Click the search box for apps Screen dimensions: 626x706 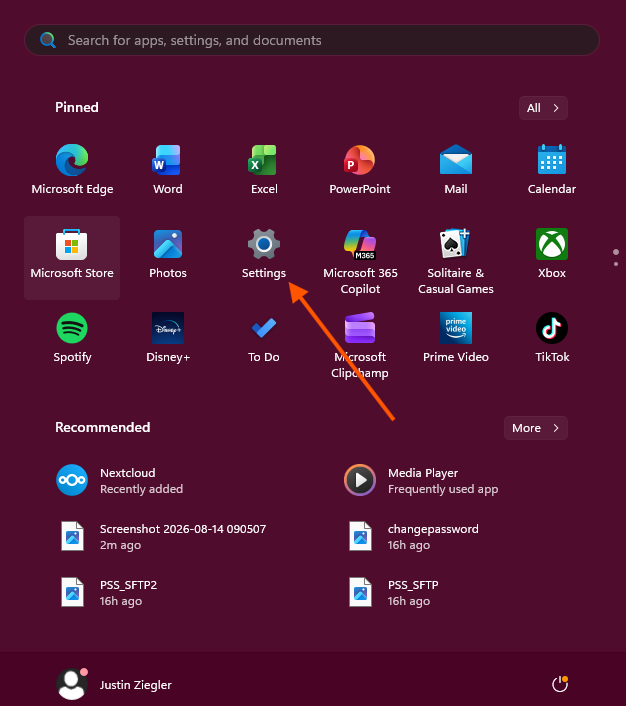(x=312, y=40)
